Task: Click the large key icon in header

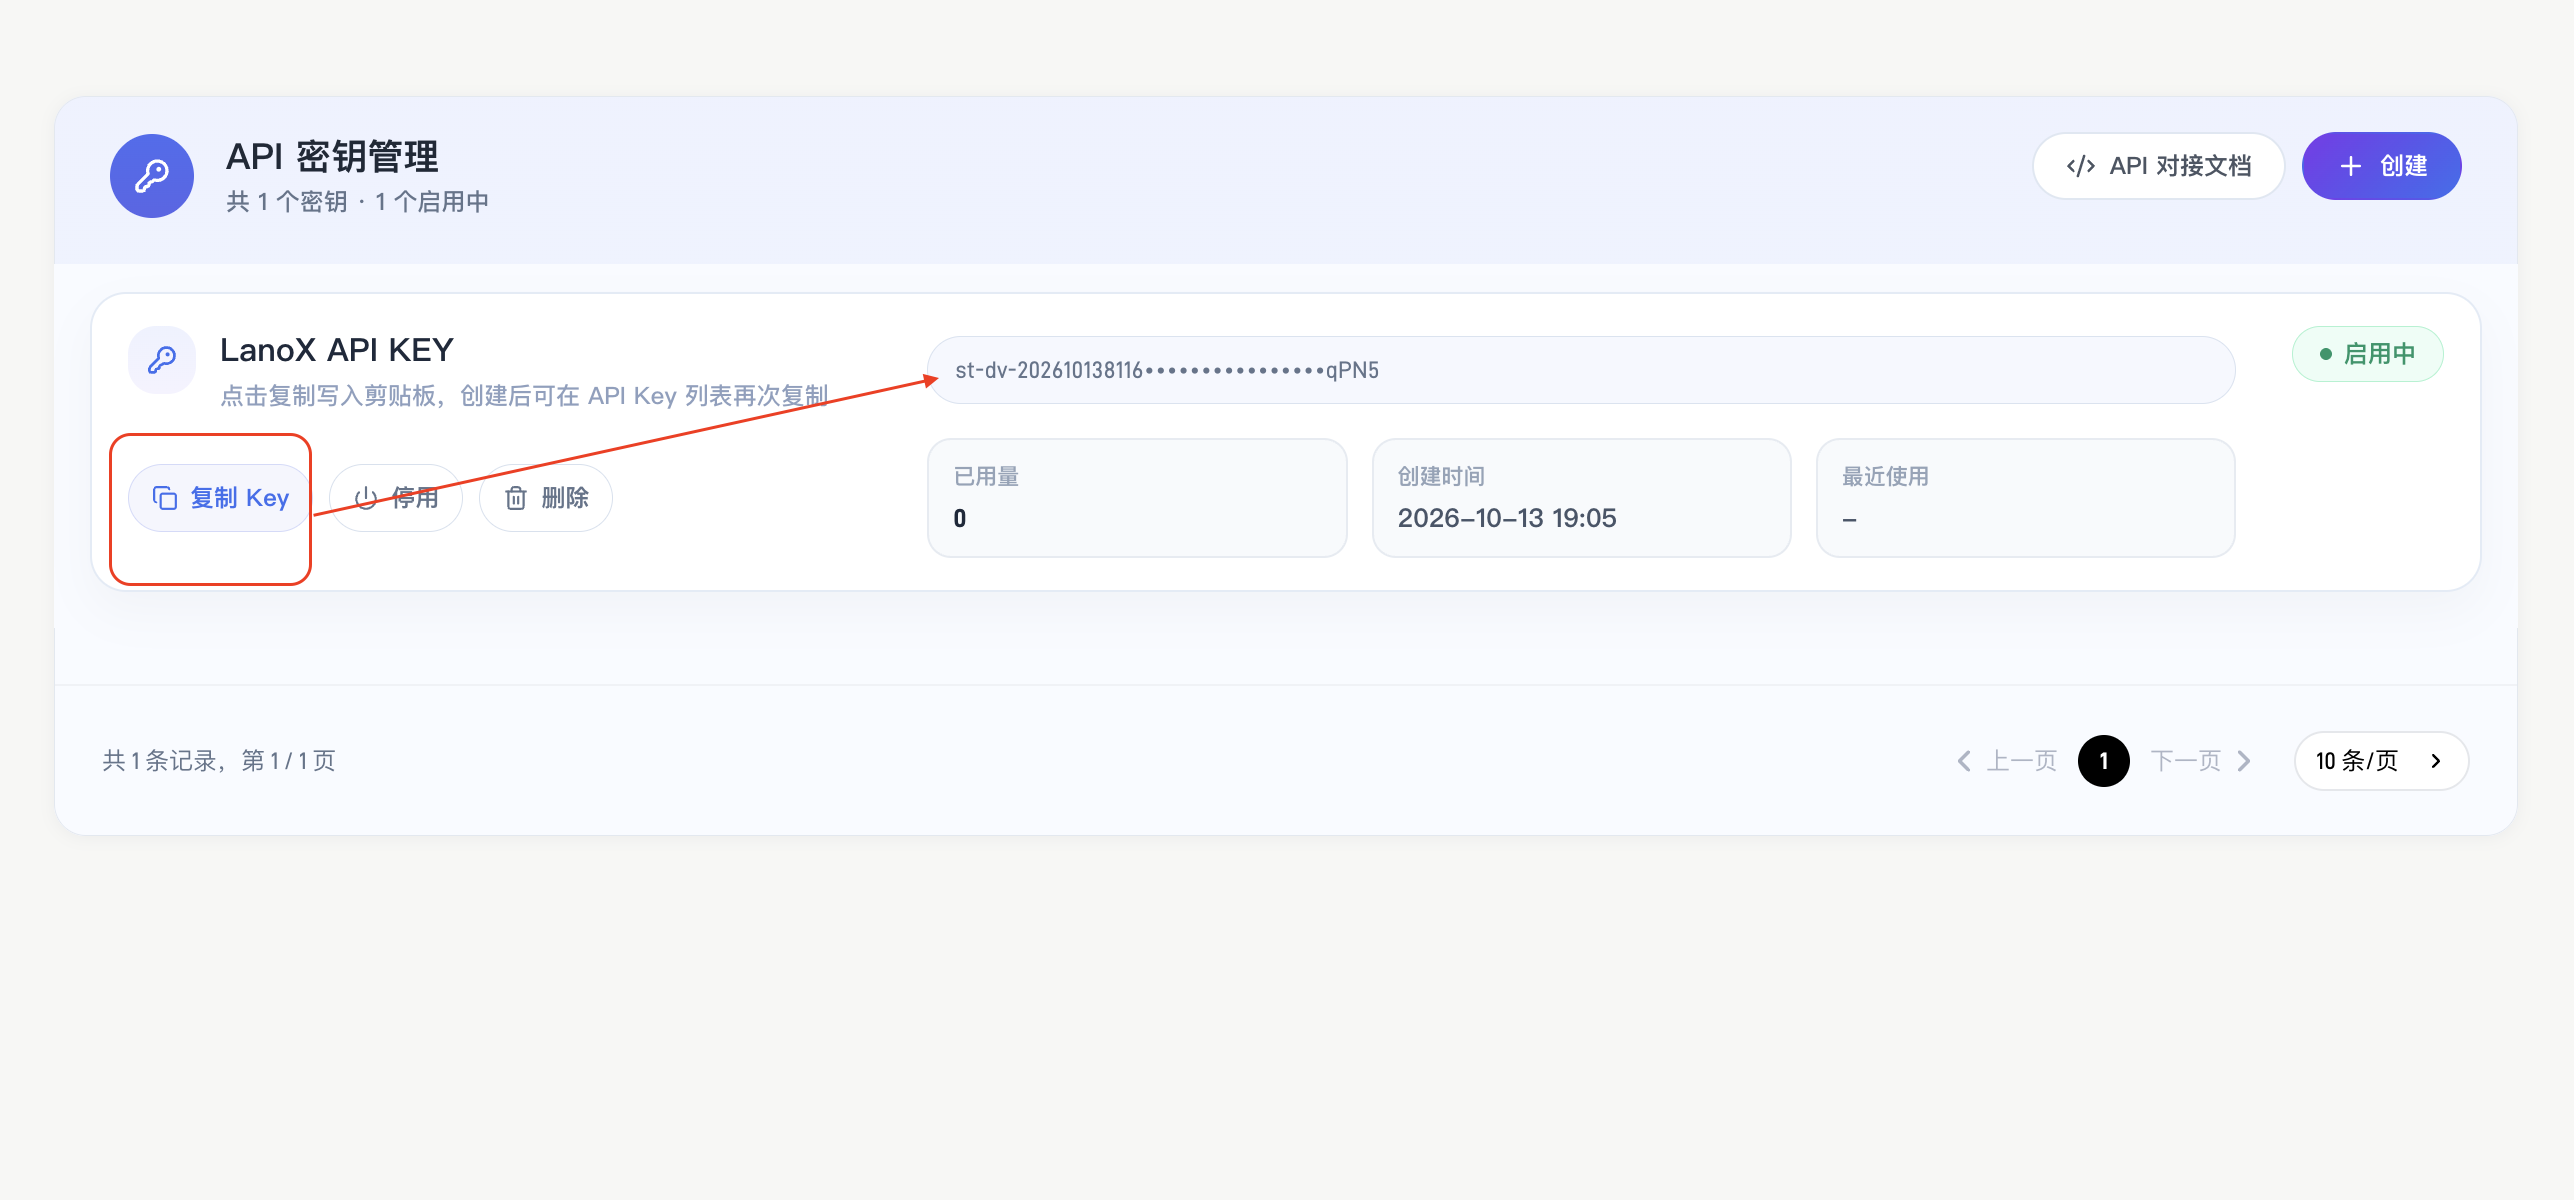Action: click(152, 176)
